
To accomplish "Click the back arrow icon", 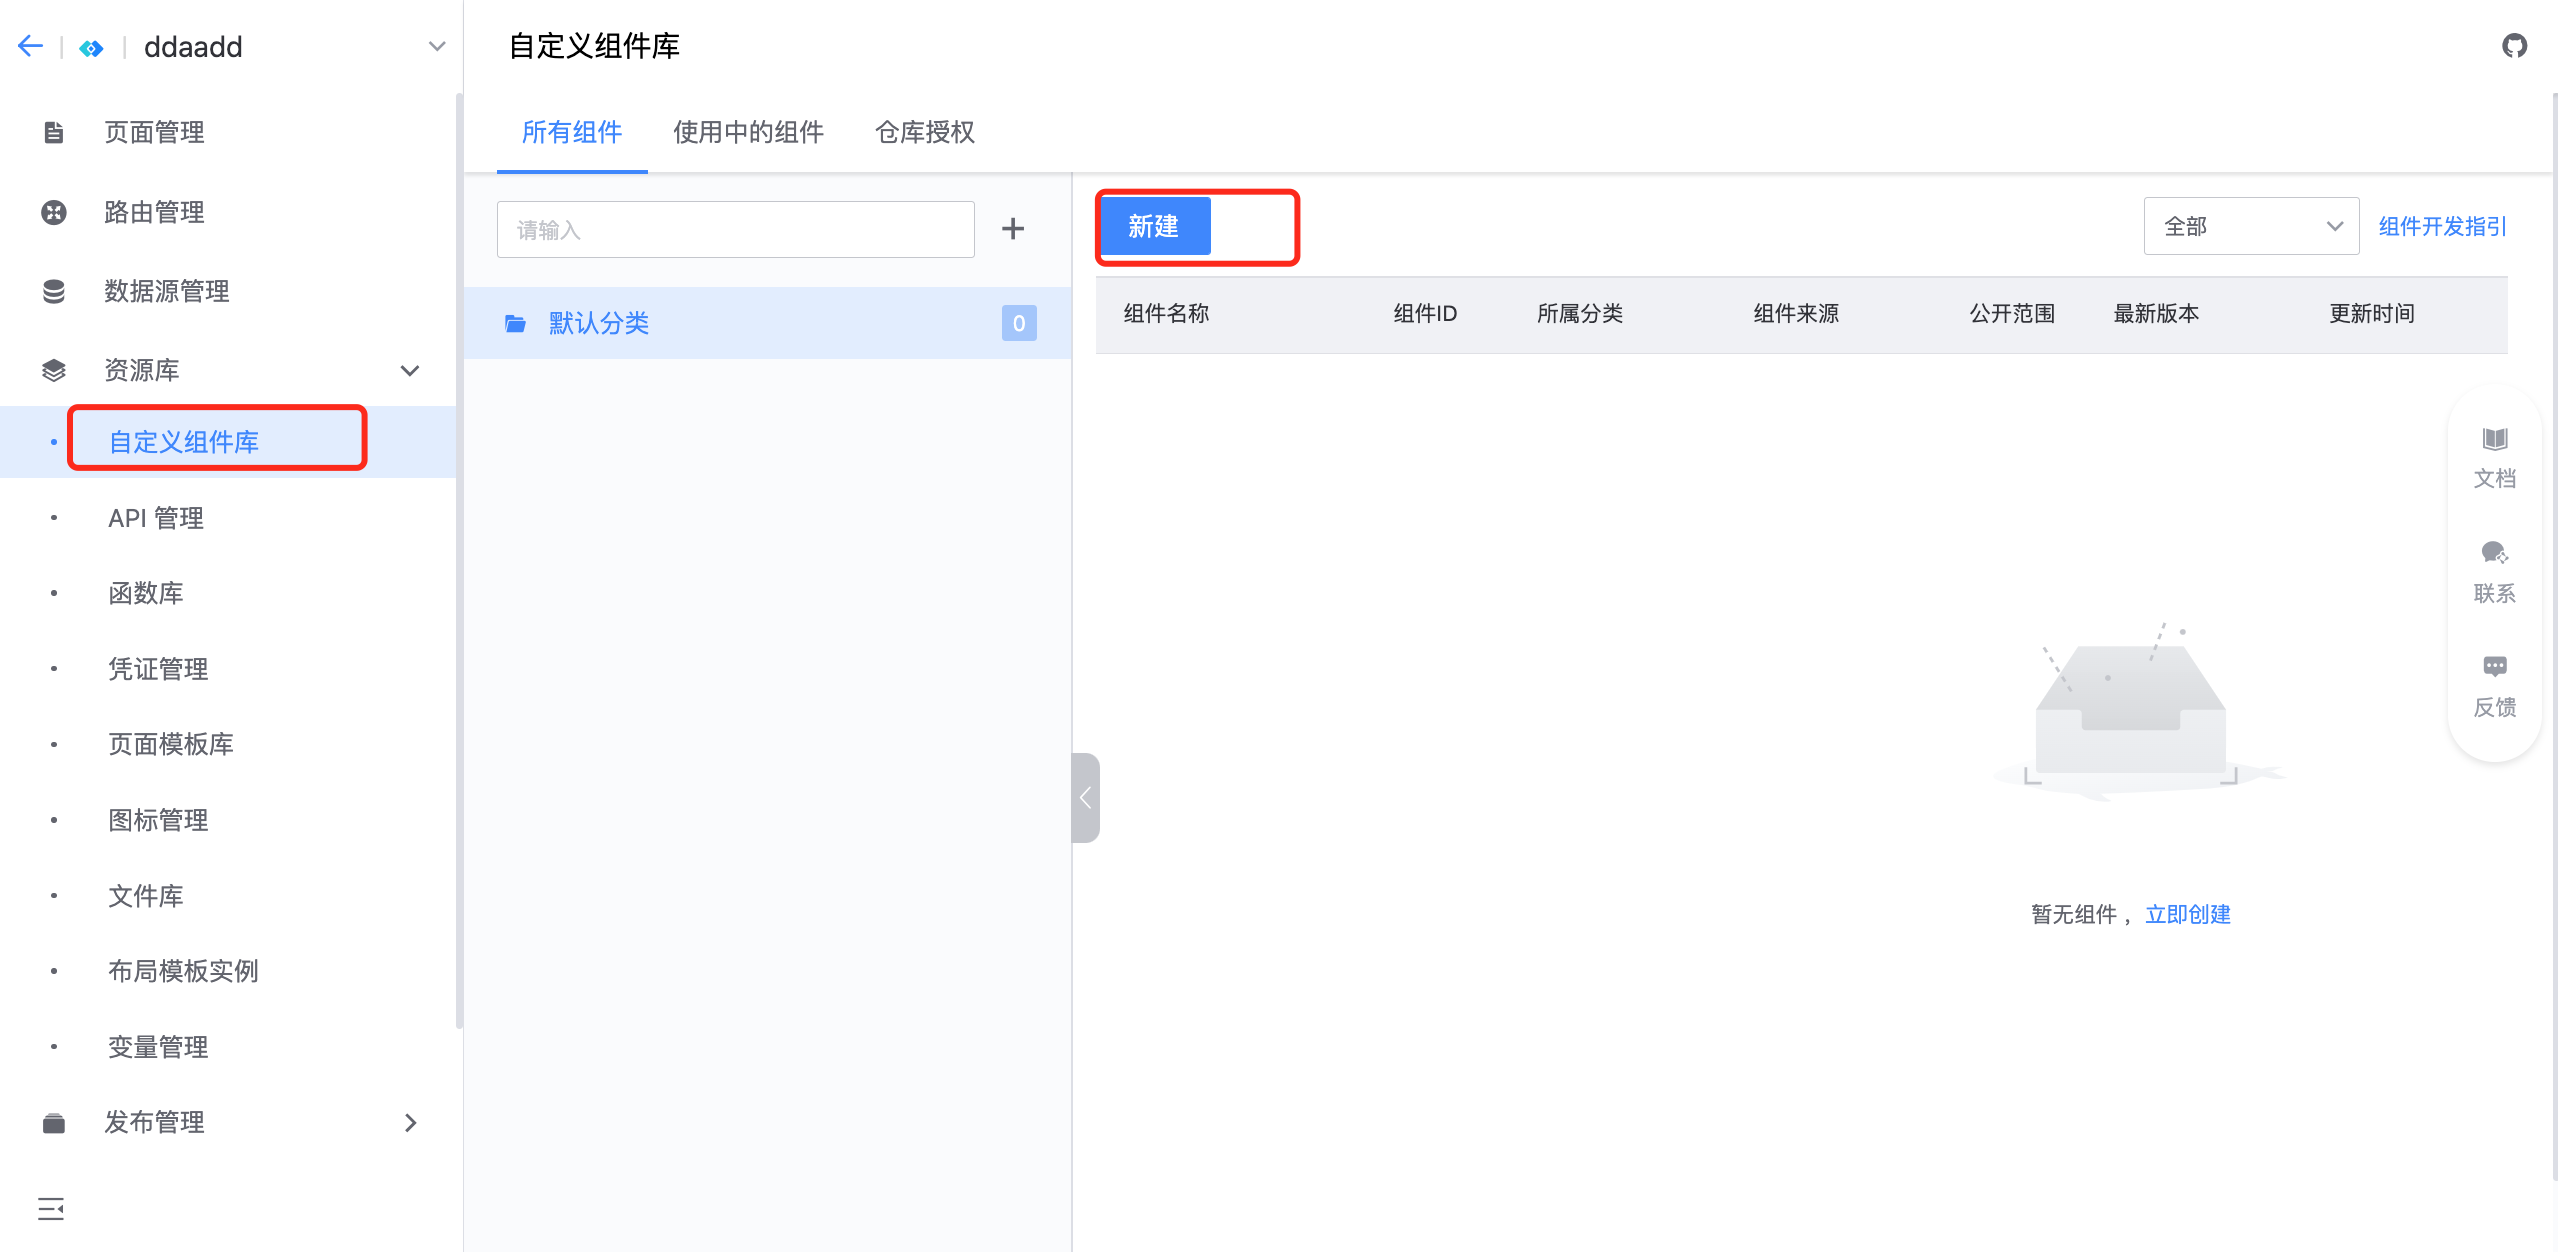I will [30, 46].
